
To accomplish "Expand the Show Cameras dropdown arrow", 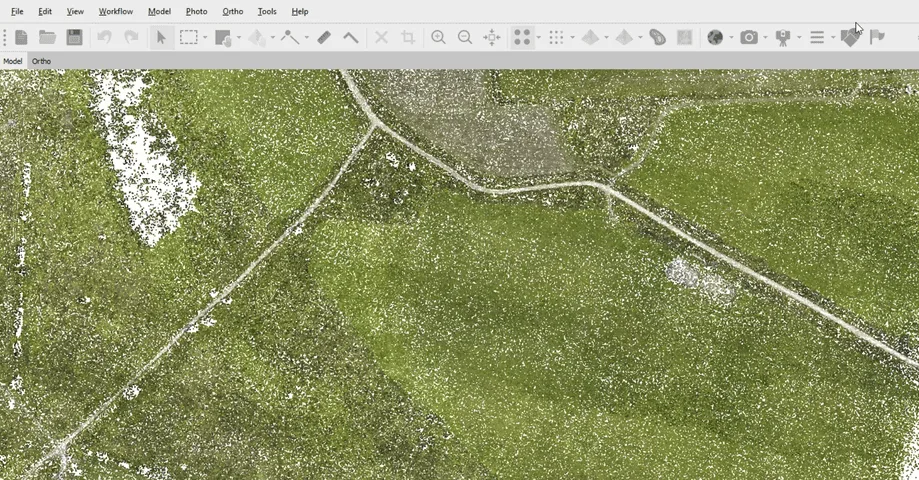I will (x=765, y=38).
